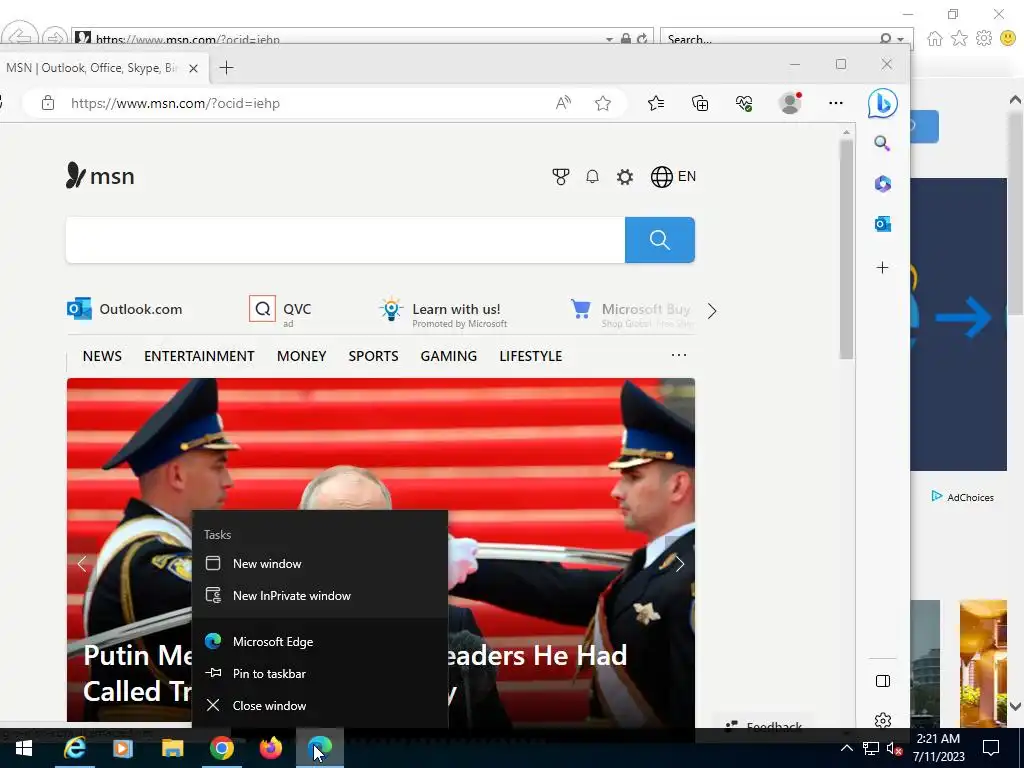Screen dimensions: 1024x768
Task: Open Browser essentials heart icon
Action: point(744,103)
